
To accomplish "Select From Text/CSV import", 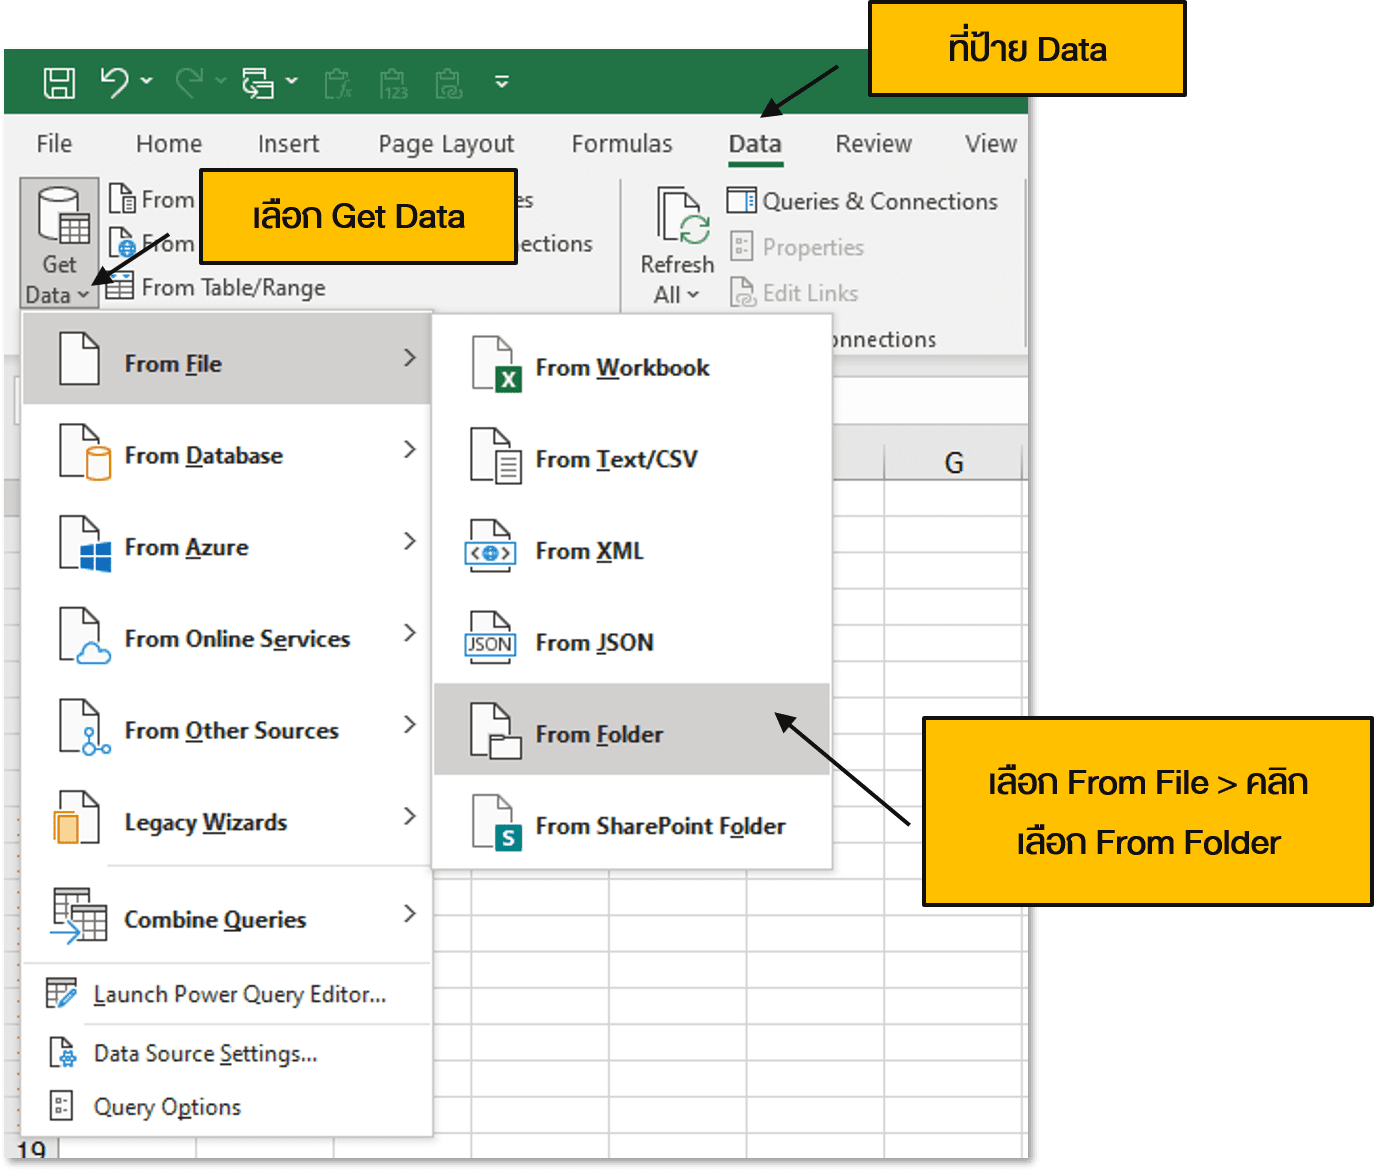I will pos(616,459).
